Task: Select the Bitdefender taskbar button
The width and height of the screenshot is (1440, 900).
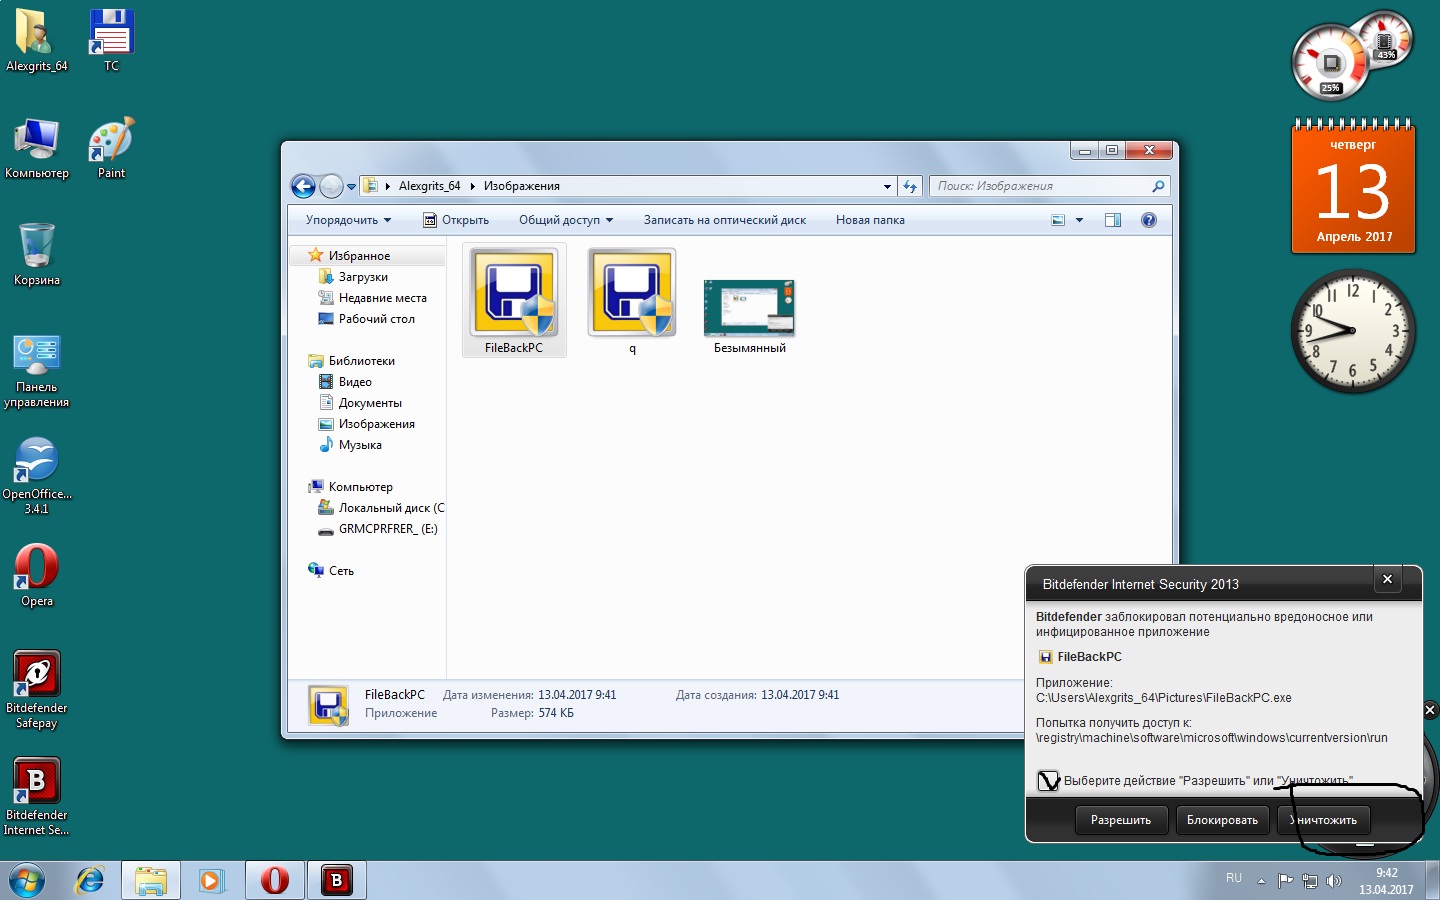Action: click(337, 880)
